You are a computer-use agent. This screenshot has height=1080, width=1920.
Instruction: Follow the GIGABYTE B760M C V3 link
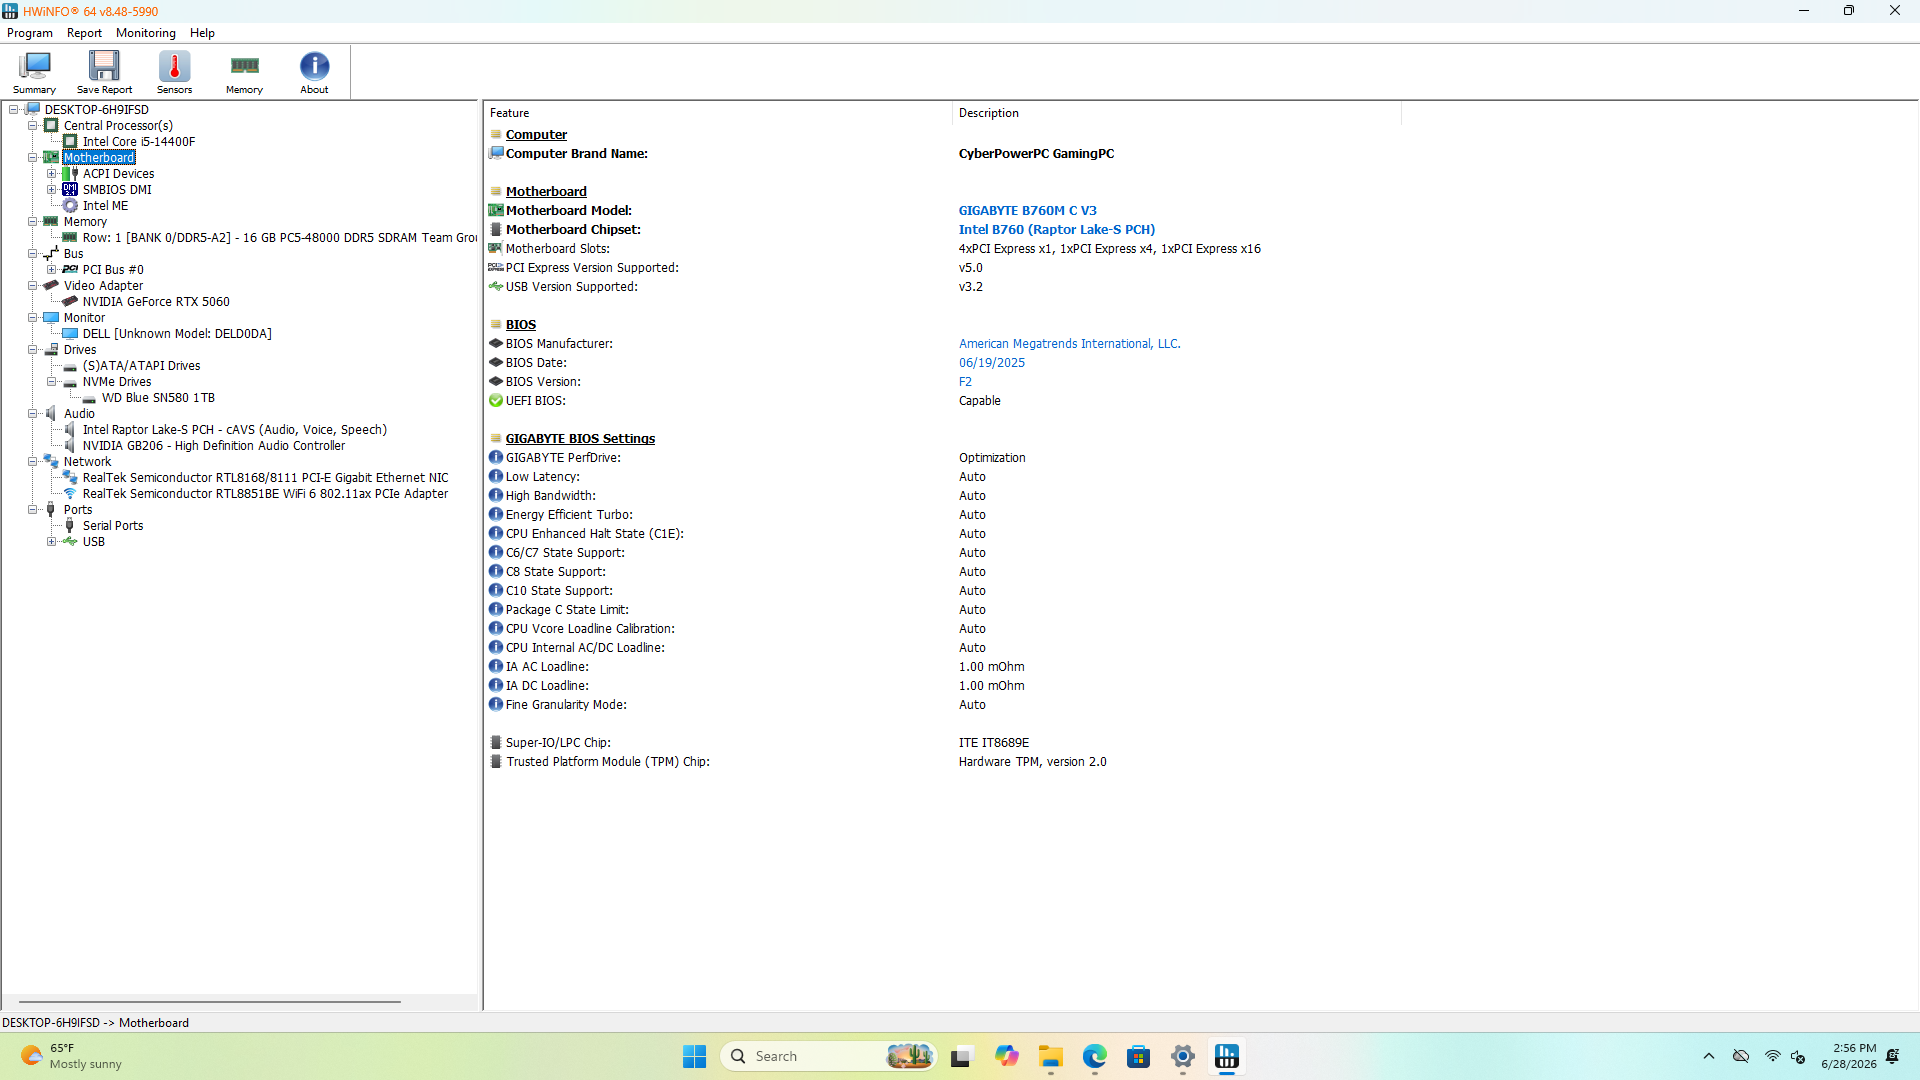[x=1027, y=211]
